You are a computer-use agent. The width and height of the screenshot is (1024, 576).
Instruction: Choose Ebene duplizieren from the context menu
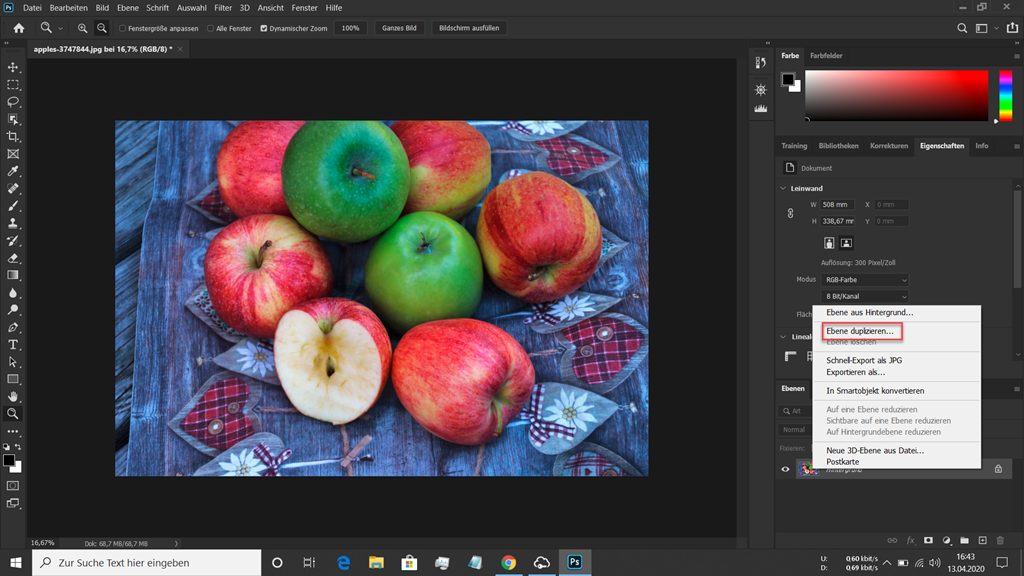point(859,331)
